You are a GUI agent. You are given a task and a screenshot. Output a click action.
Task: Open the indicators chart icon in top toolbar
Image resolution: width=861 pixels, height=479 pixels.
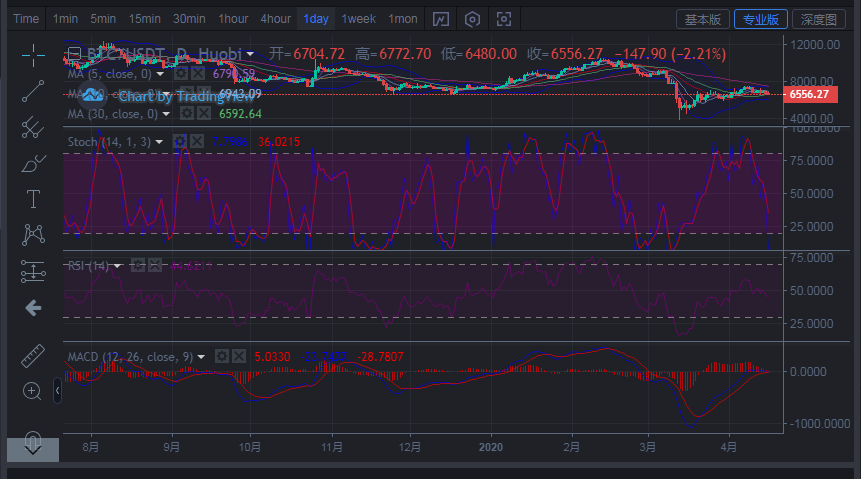(x=440, y=19)
